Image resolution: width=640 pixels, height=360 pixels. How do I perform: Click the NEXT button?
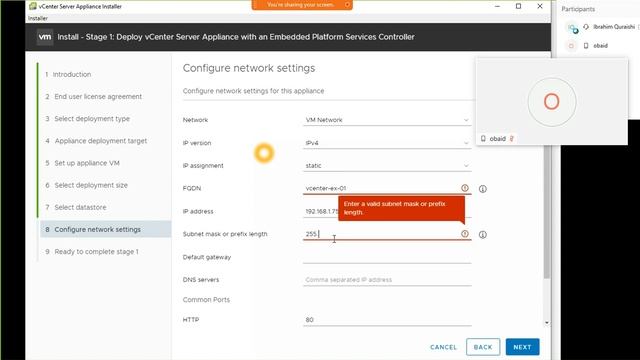pos(522,347)
